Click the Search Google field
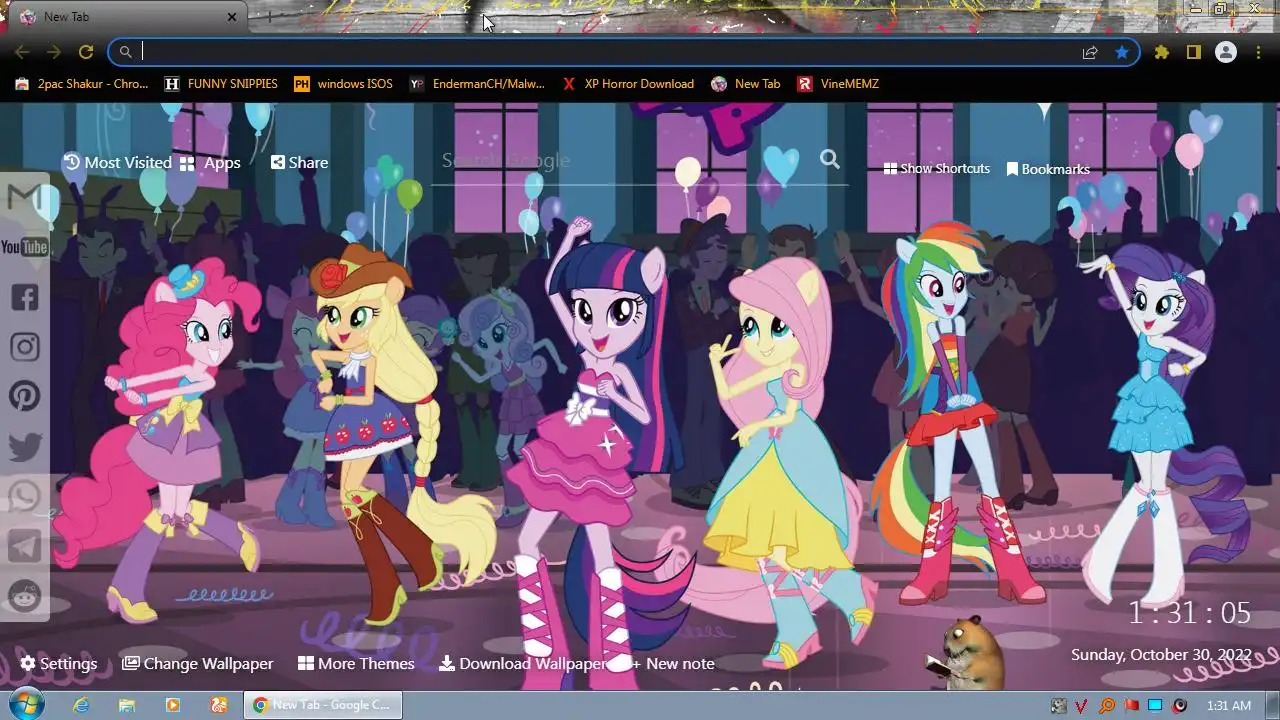Screen dimensions: 1280x720 (x=625, y=161)
